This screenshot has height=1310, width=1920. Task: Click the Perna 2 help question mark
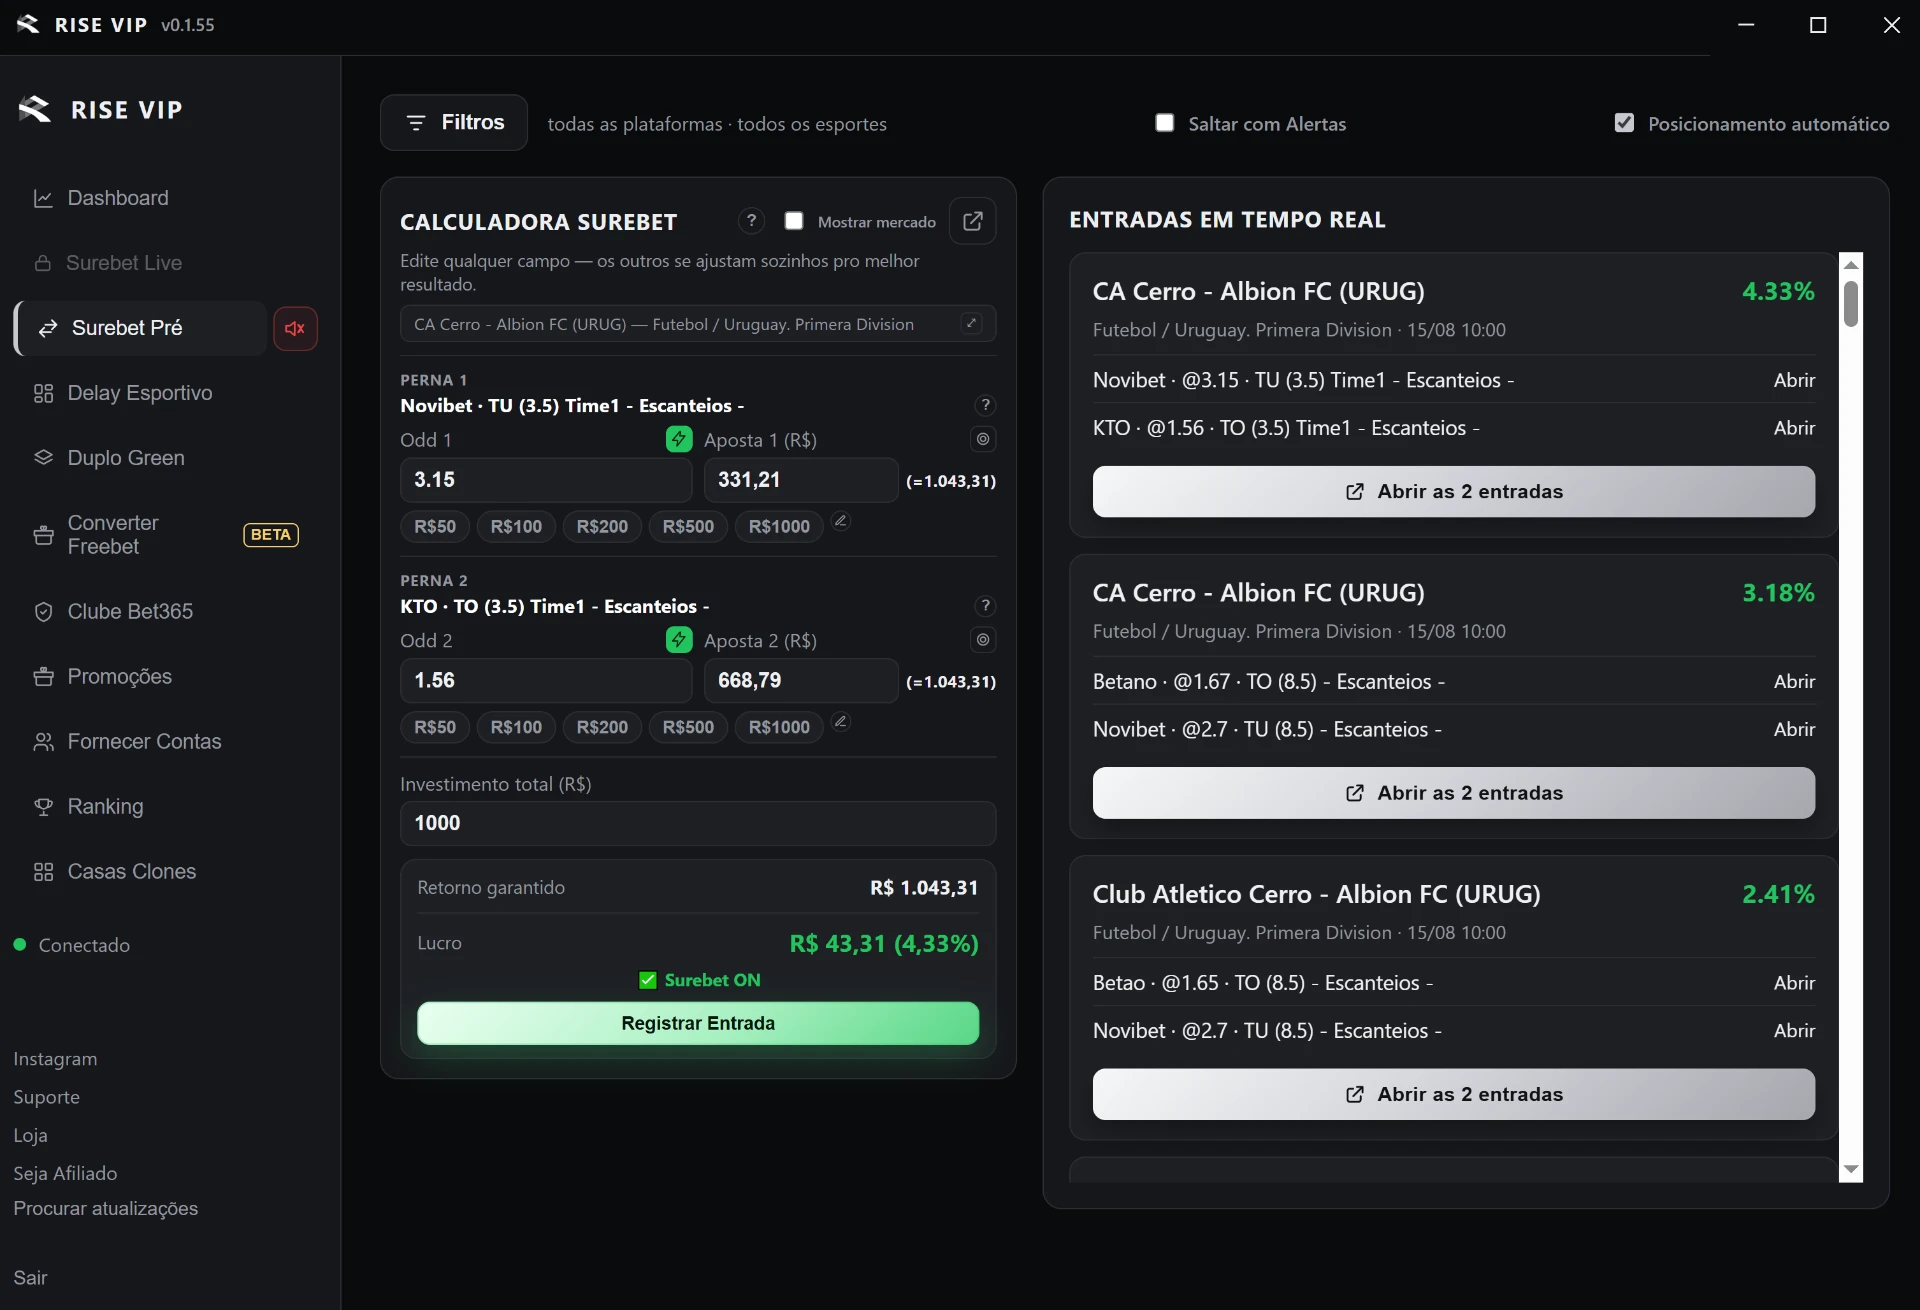tap(985, 606)
